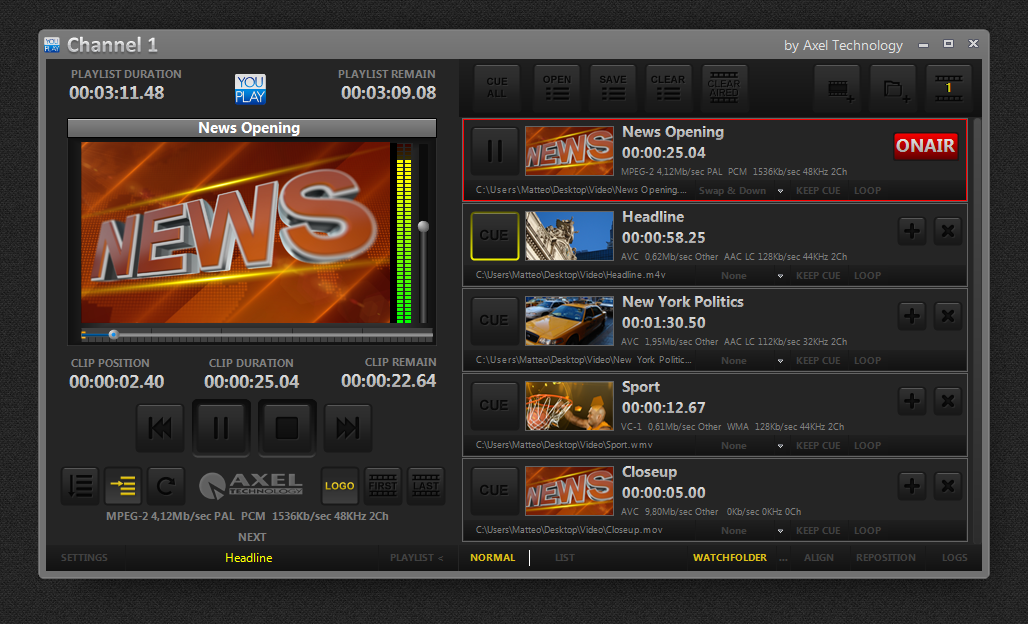Expand the Headline clip's None dropdown
This screenshot has width=1028, height=624.
pyautogui.click(x=748, y=276)
